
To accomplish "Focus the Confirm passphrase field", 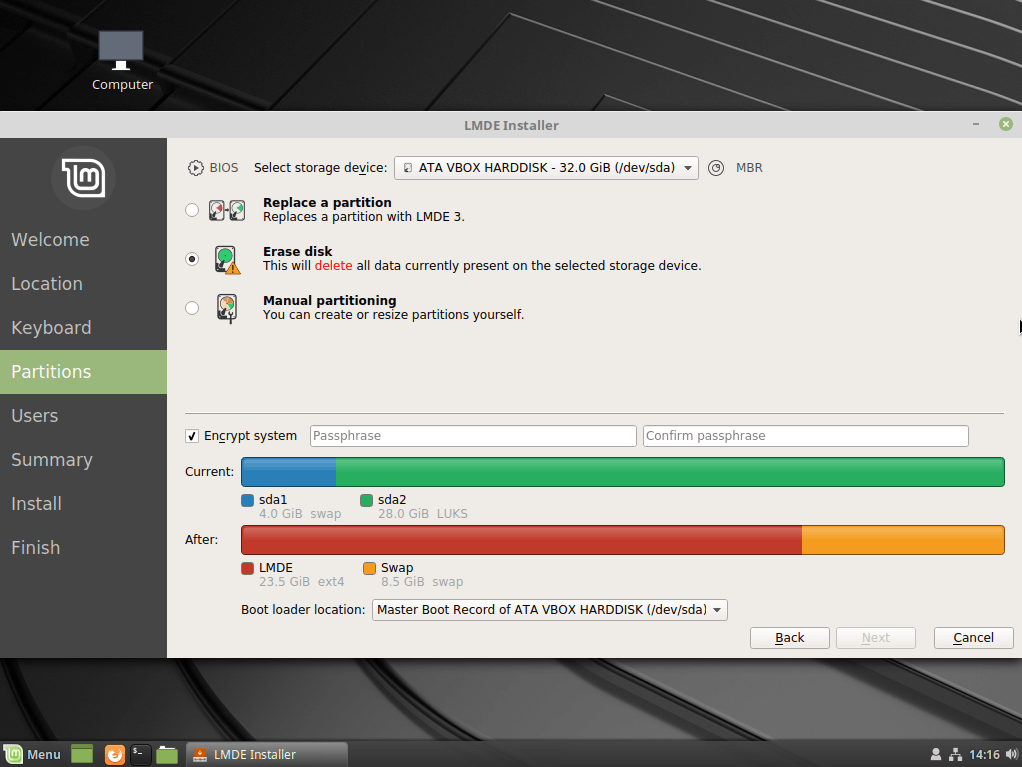I will point(805,436).
